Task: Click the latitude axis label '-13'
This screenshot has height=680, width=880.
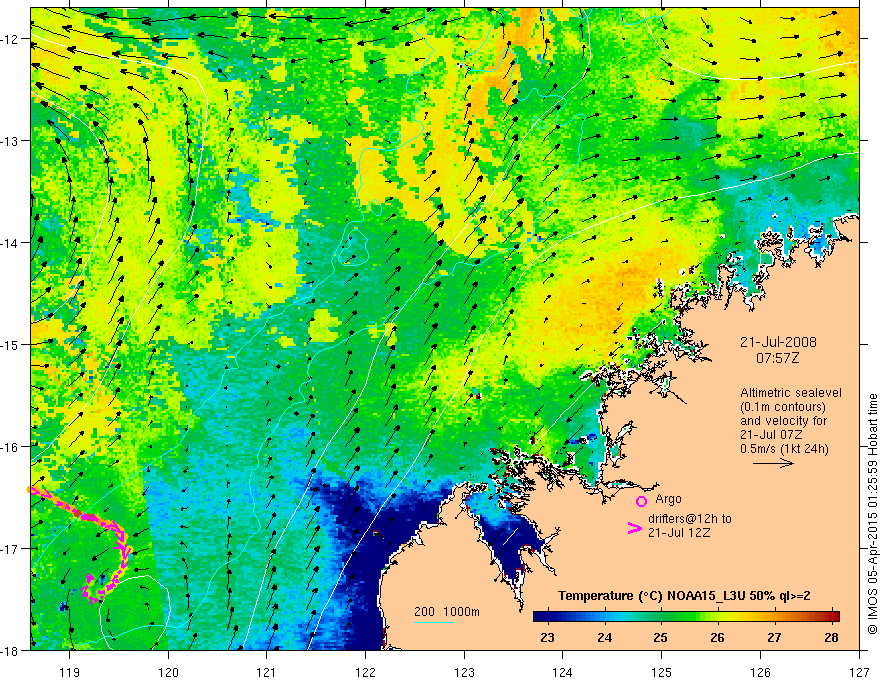Action: coord(11,141)
